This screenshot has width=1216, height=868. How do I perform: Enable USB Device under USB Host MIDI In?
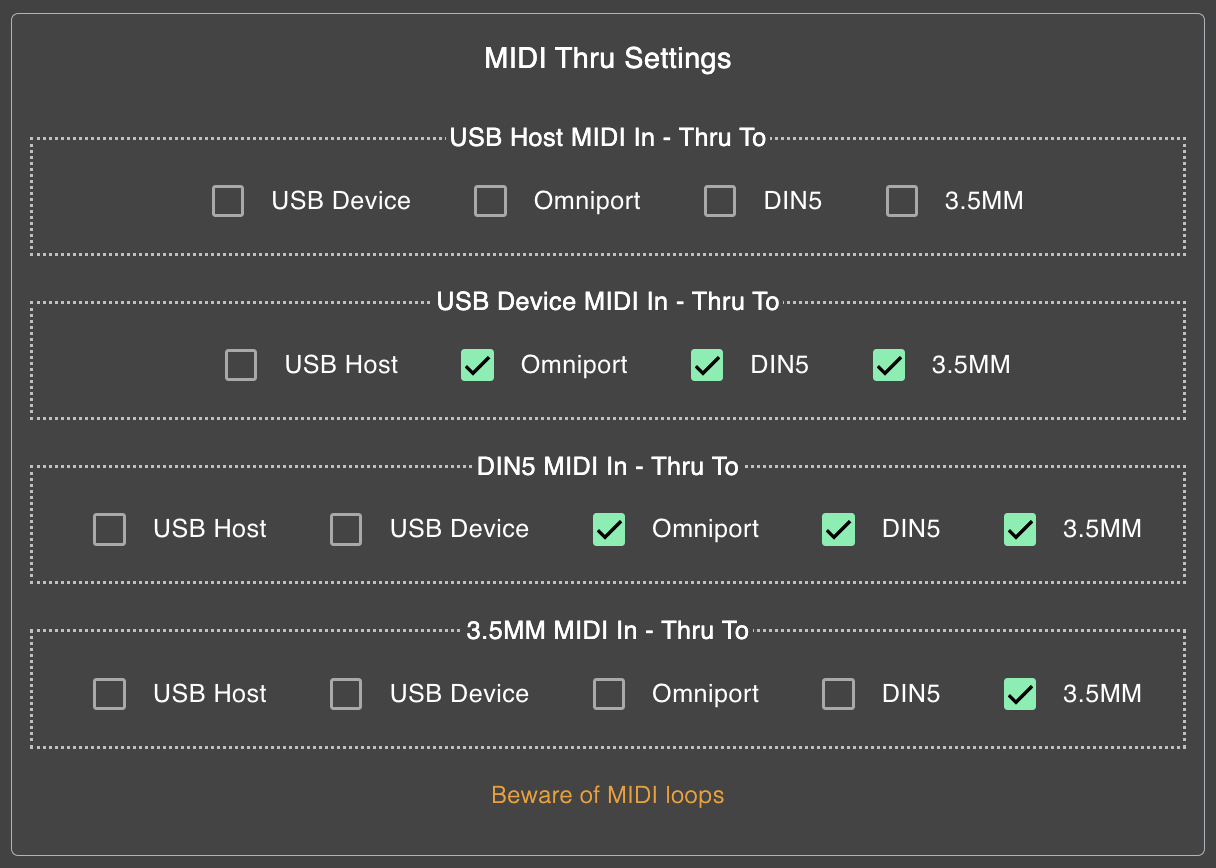click(x=228, y=201)
